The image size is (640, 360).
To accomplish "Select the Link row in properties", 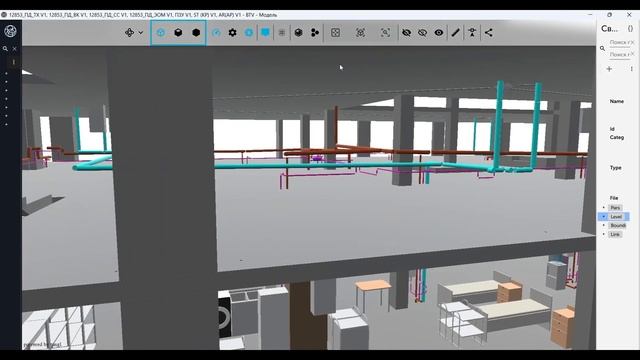I will click(615, 234).
